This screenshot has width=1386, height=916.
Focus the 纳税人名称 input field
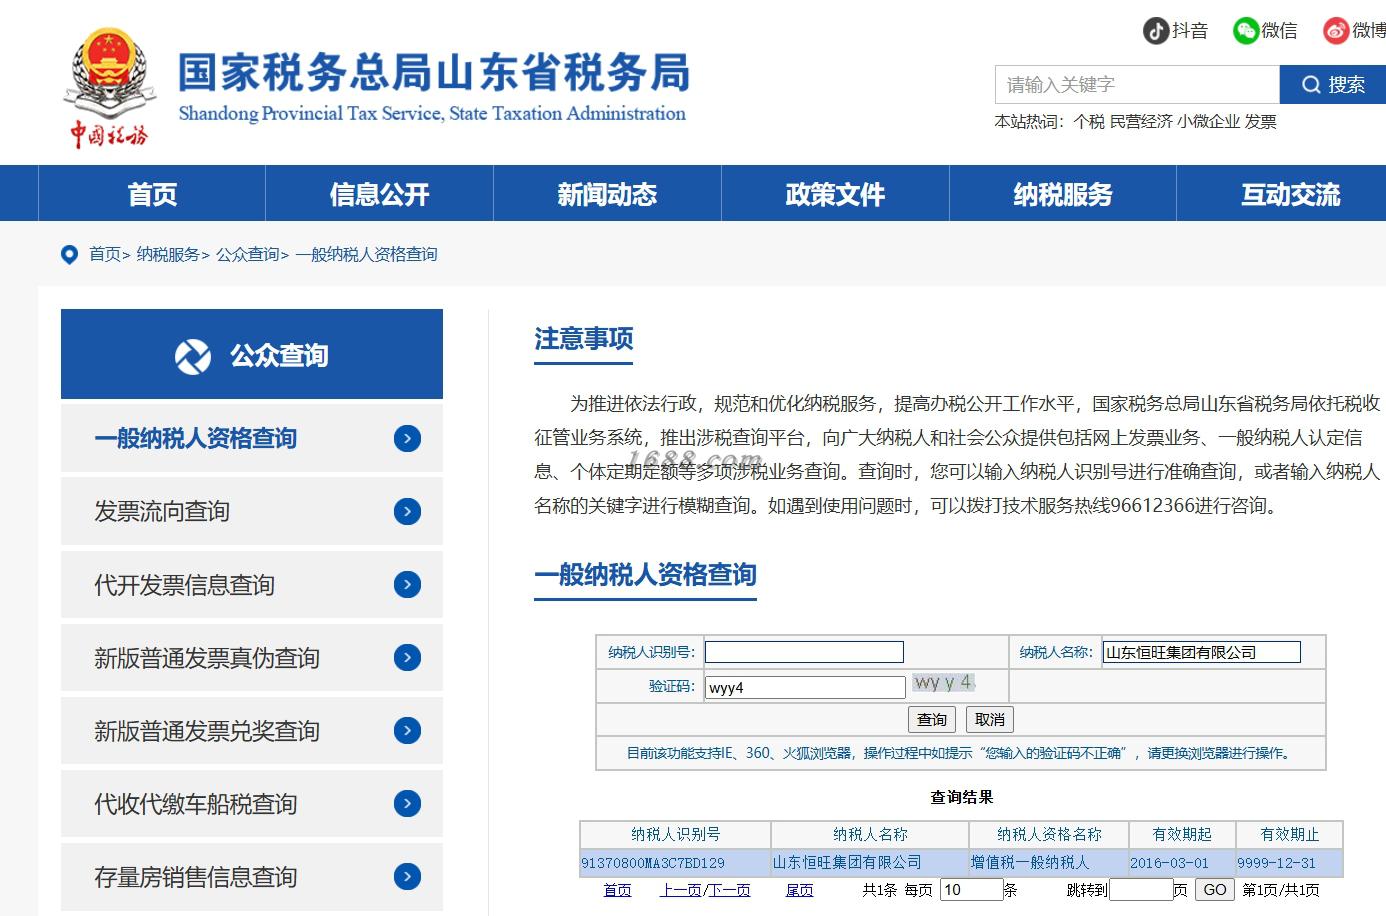click(x=1201, y=652)
